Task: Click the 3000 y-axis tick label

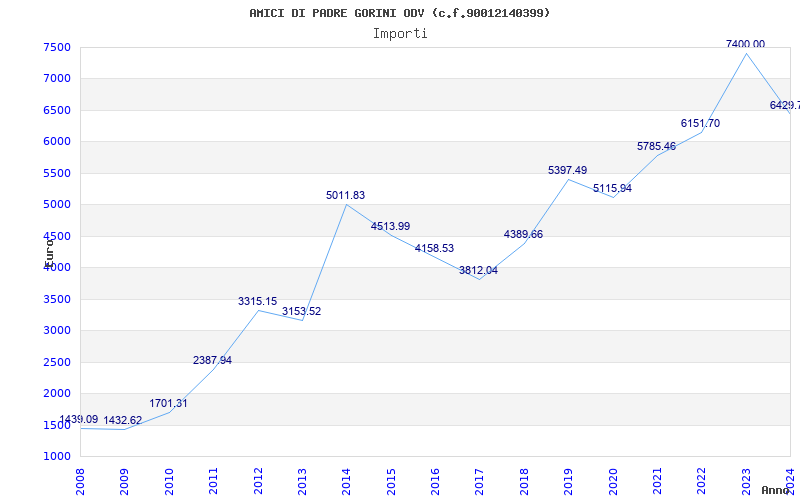Action: [57, 330]
